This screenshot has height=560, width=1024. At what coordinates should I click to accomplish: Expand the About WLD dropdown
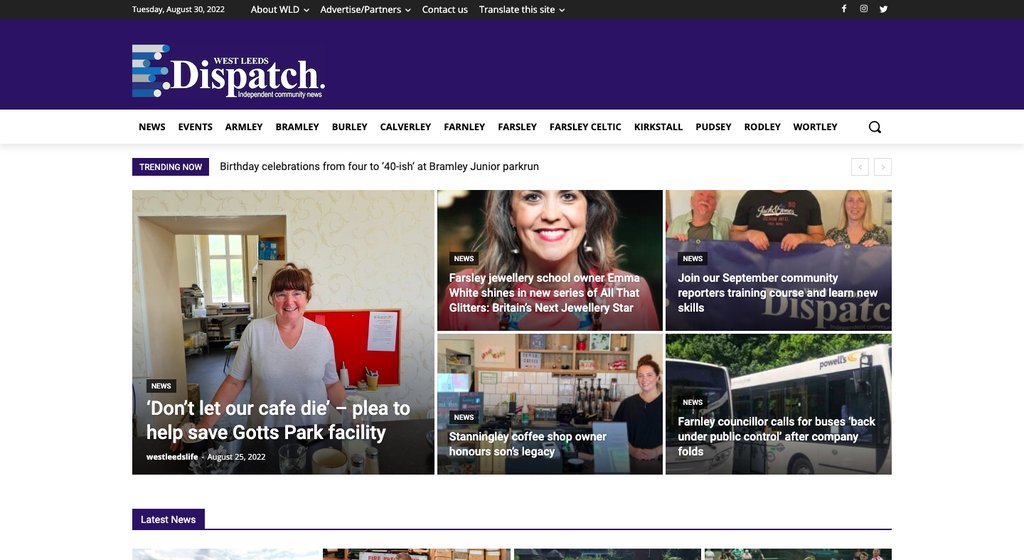click(280, 10)
